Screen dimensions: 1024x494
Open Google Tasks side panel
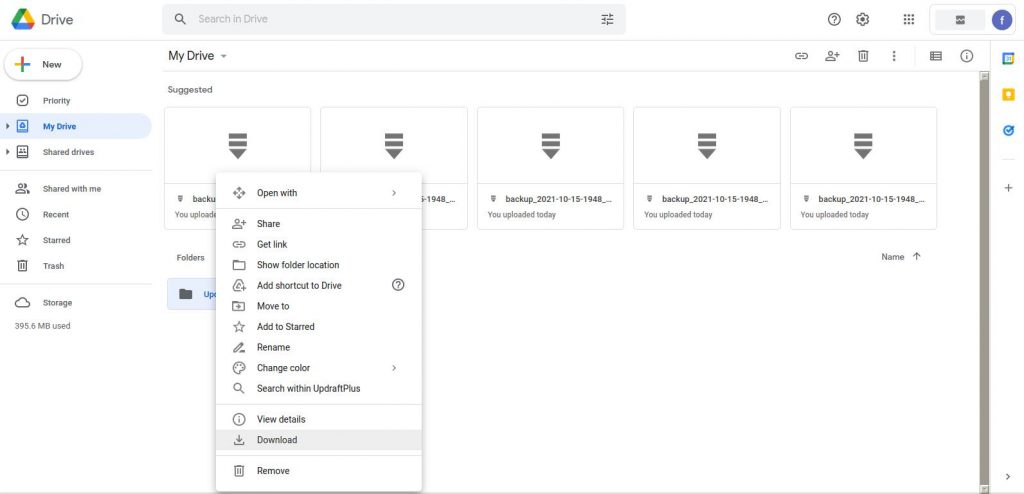1008,131
